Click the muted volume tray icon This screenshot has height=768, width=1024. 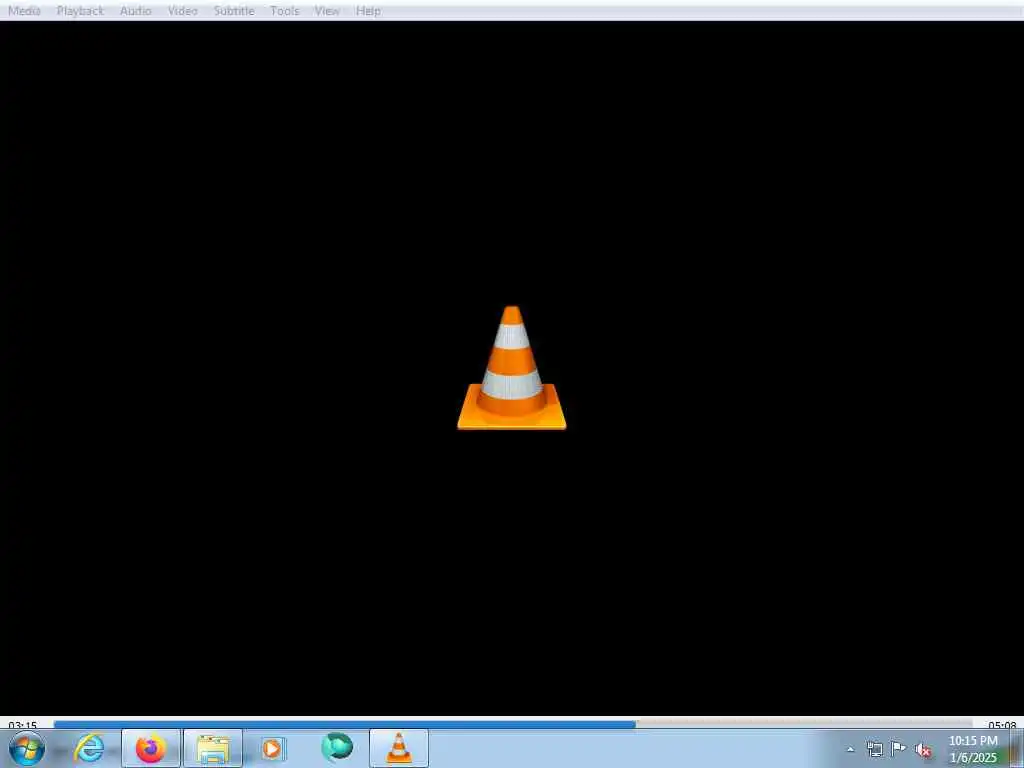(923, 750)
